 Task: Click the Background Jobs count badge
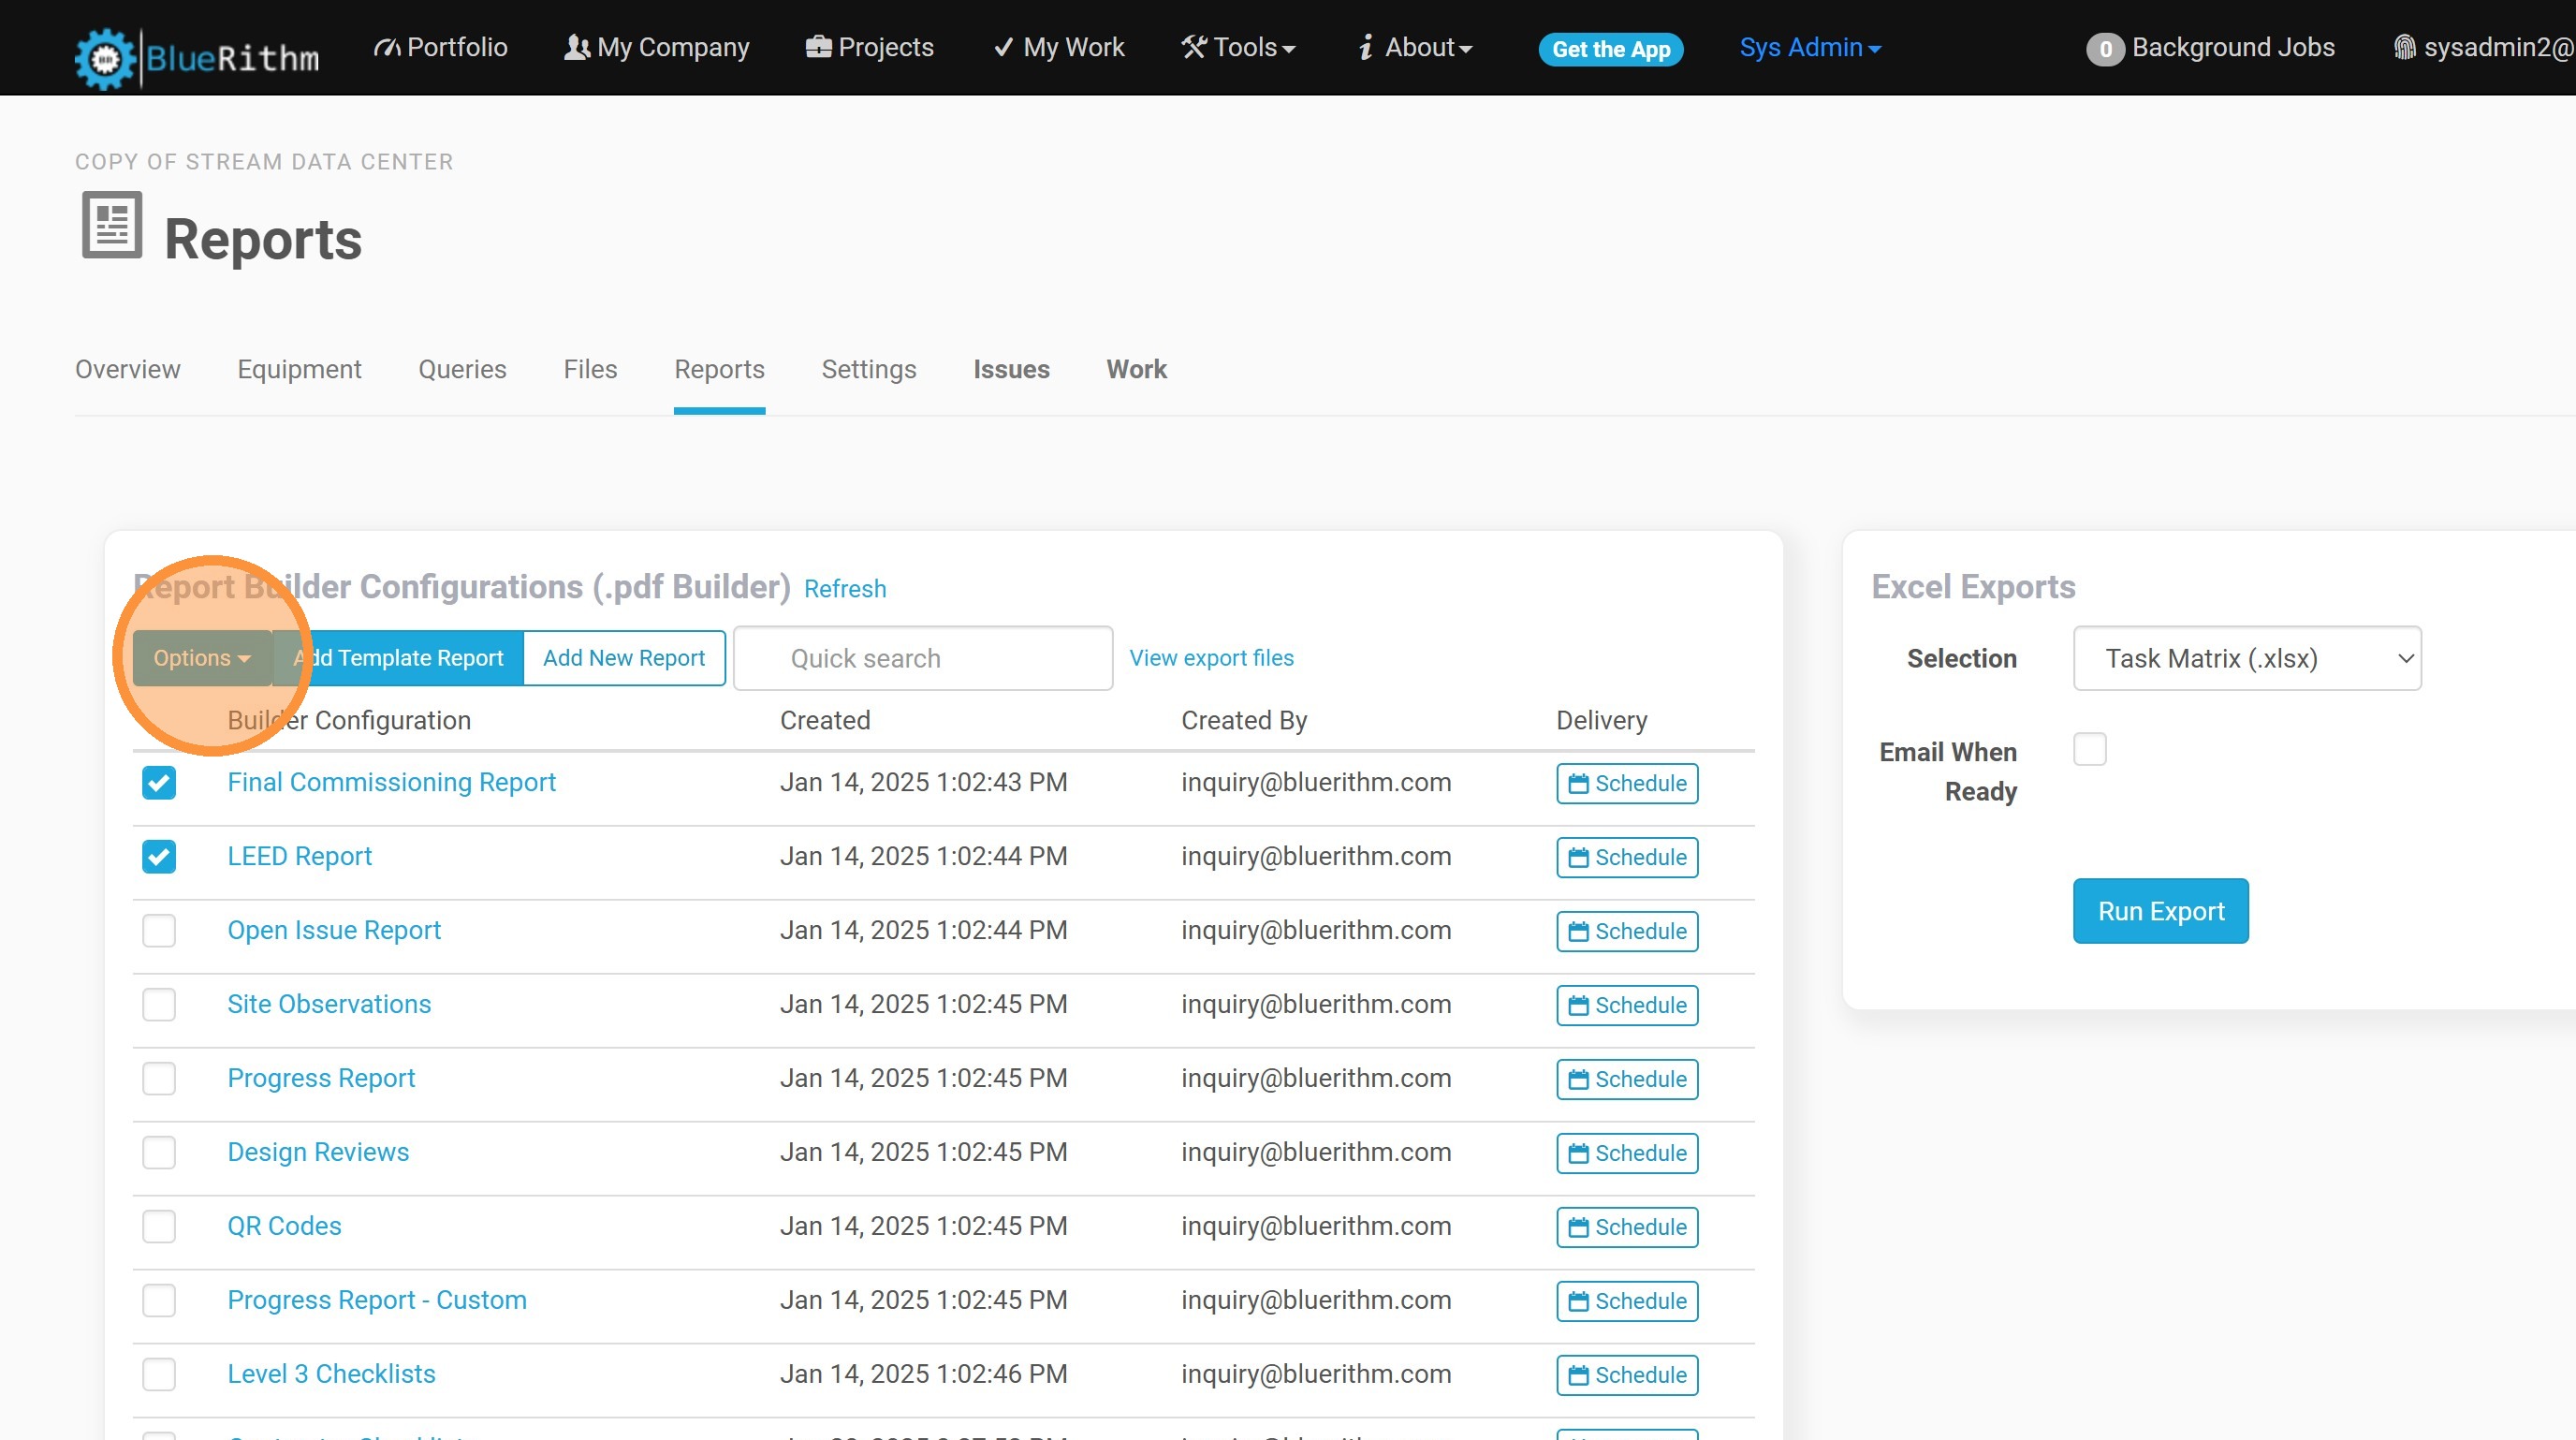pos(2105,49)
